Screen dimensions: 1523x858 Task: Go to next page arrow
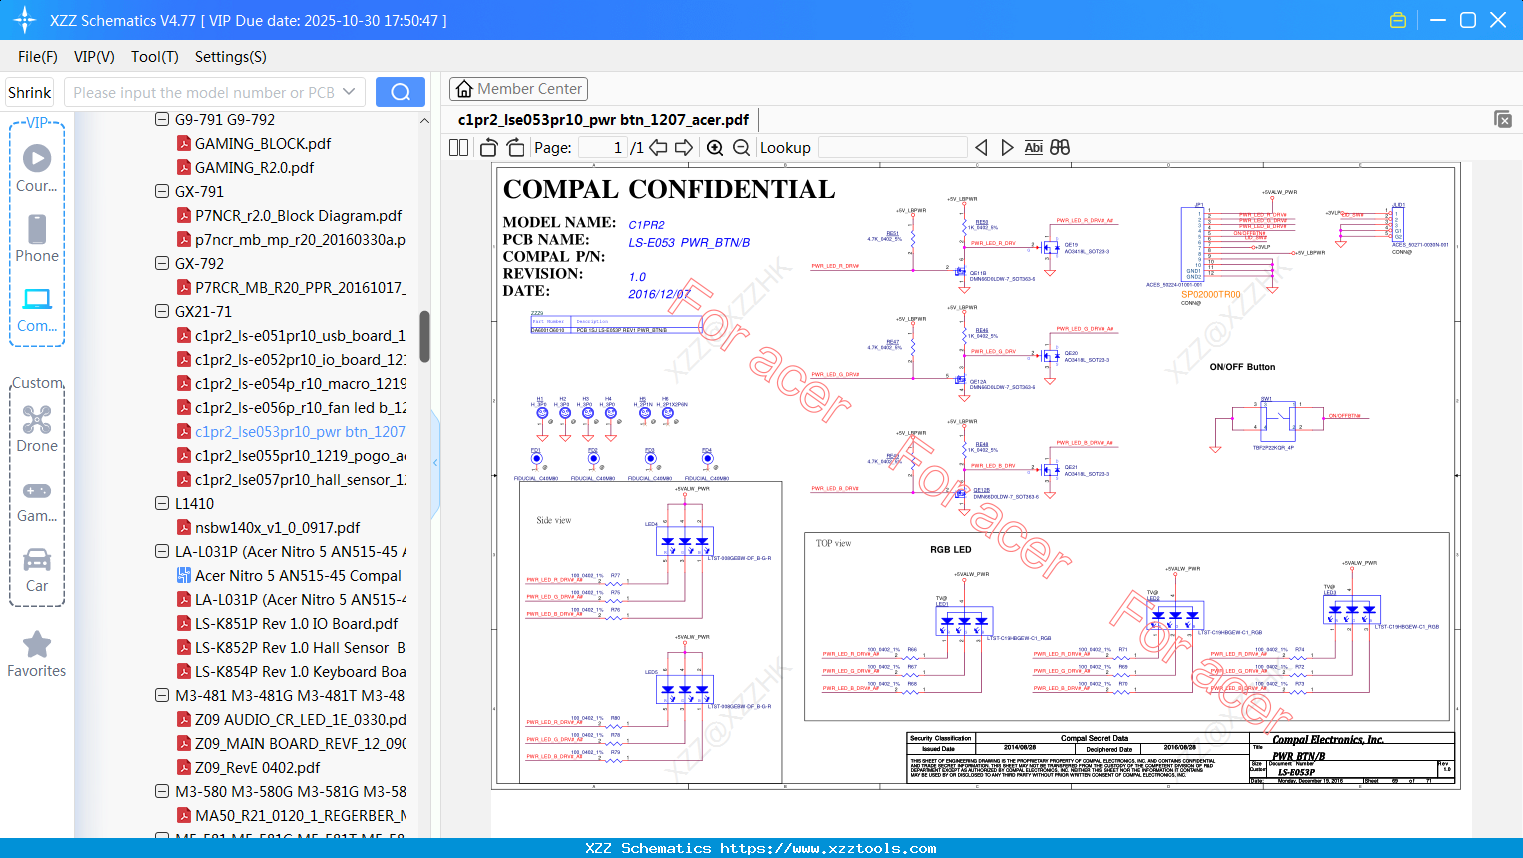684,147
